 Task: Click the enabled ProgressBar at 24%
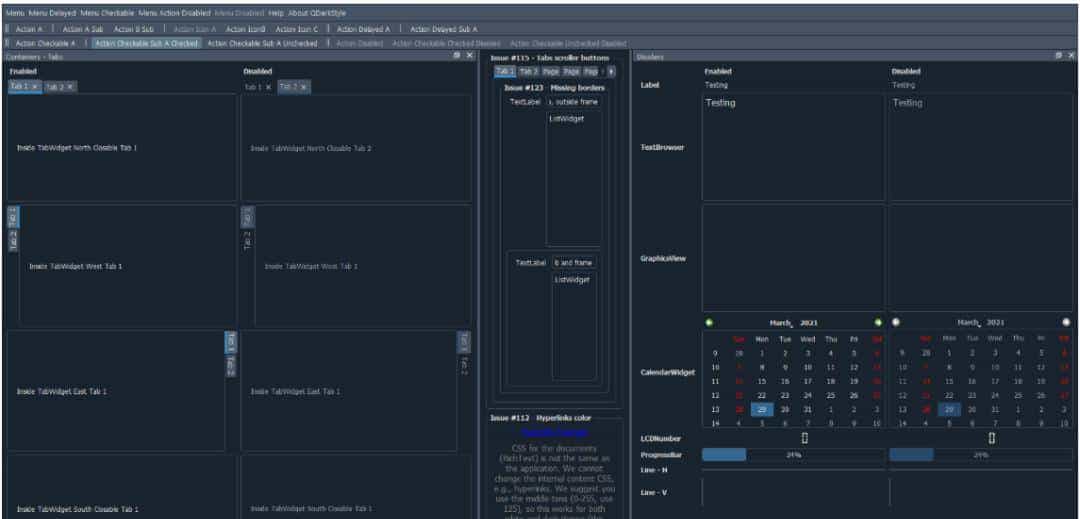(x=792, y=454)
